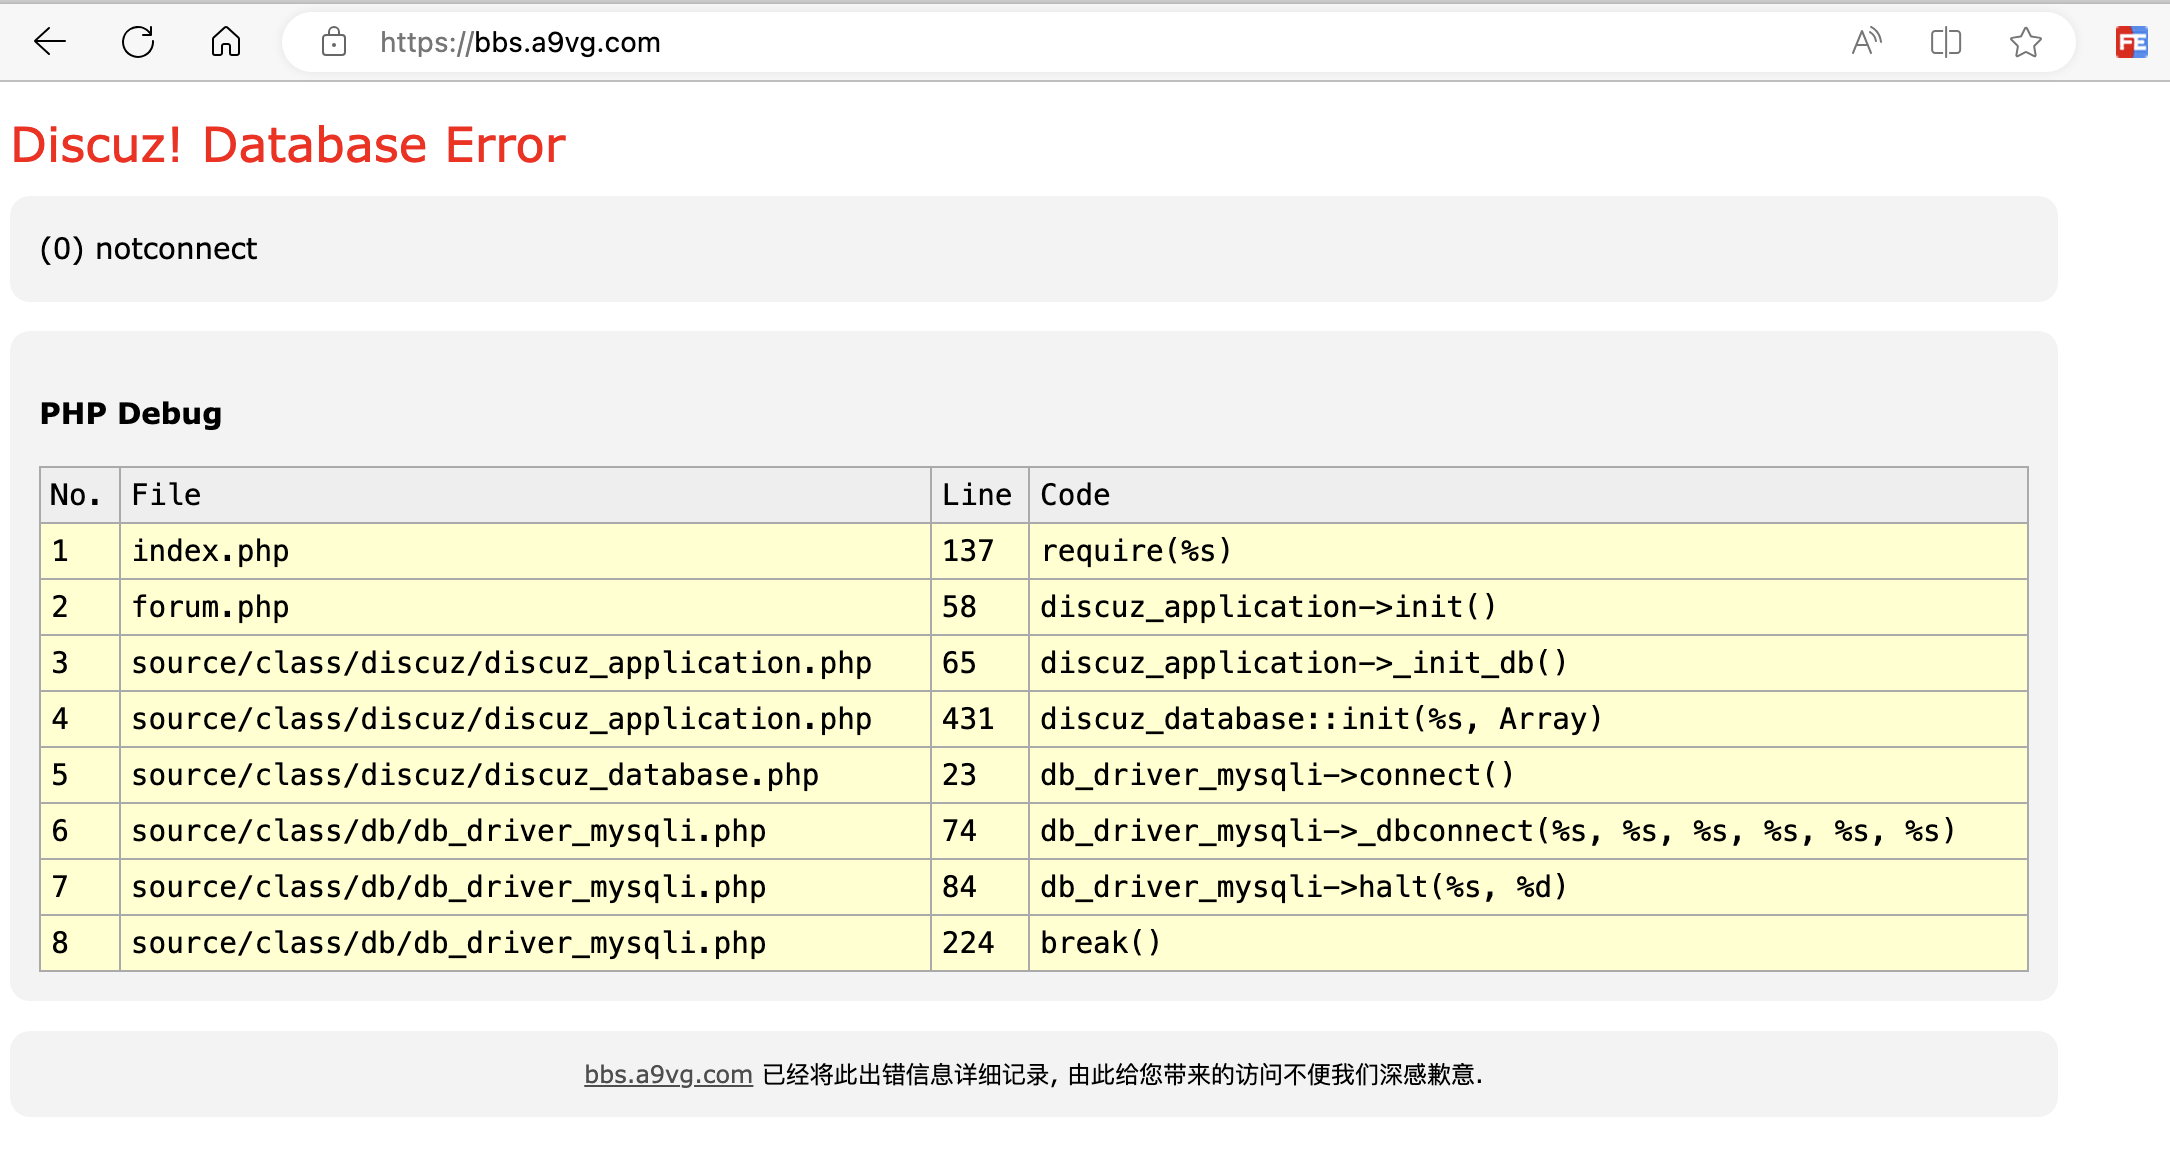Select db_driver_mysqli.php file in row 6

(525, 831)
